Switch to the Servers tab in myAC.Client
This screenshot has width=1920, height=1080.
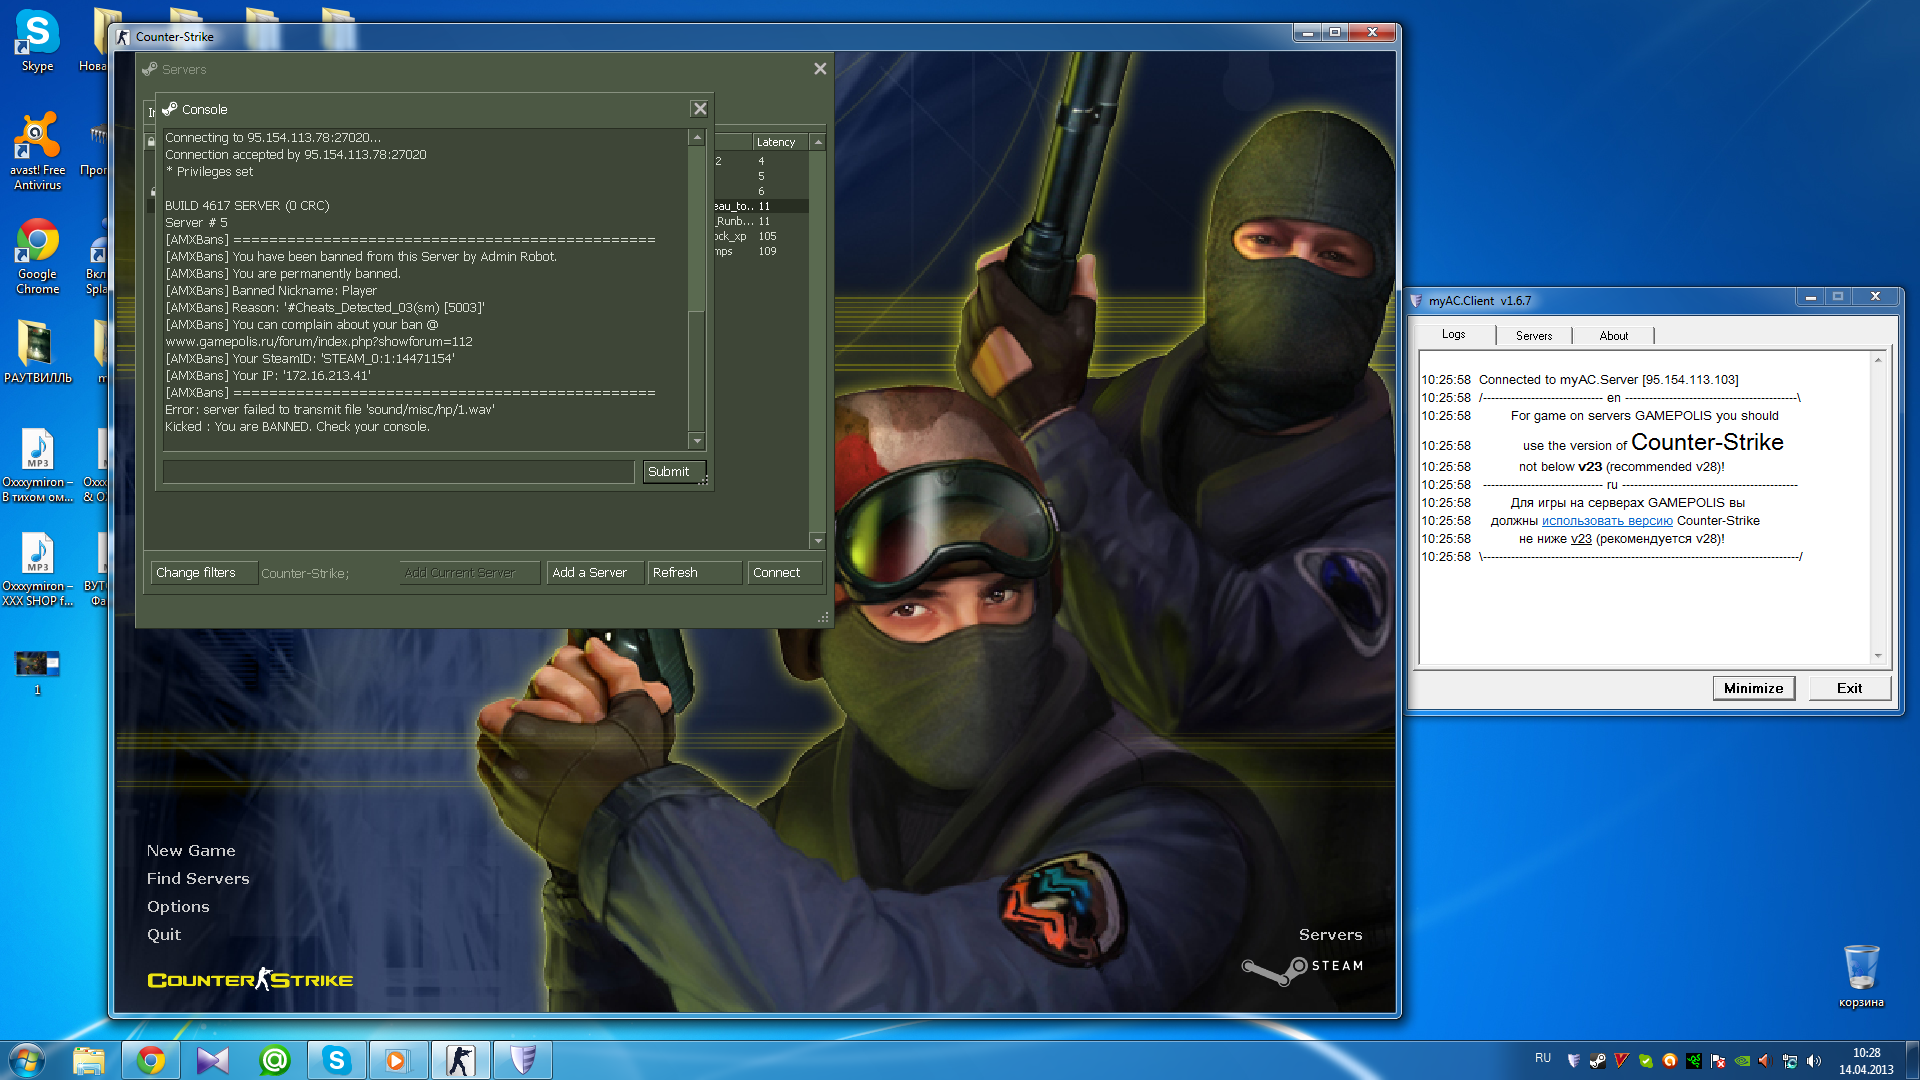pyautogui.click(x=1533, y=336)
